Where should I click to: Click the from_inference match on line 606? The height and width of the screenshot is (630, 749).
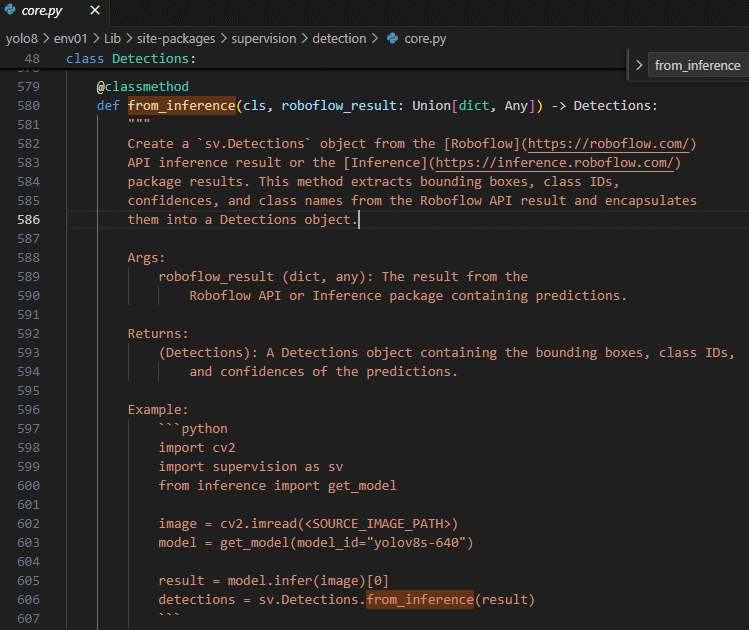[420, 600]
